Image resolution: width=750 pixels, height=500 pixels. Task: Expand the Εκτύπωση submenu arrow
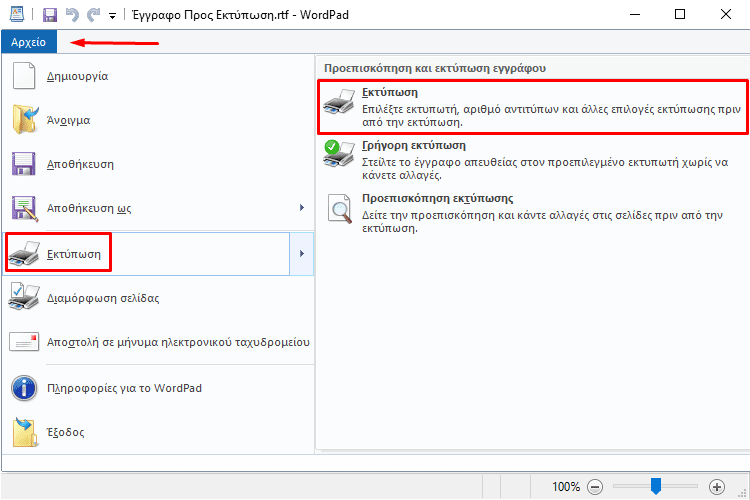302,254
